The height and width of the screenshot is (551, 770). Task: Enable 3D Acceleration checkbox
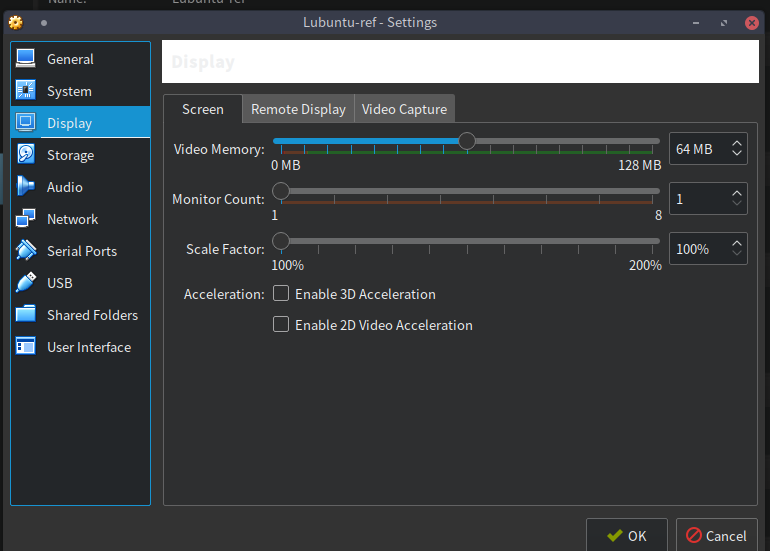click(x=281, y=294)
